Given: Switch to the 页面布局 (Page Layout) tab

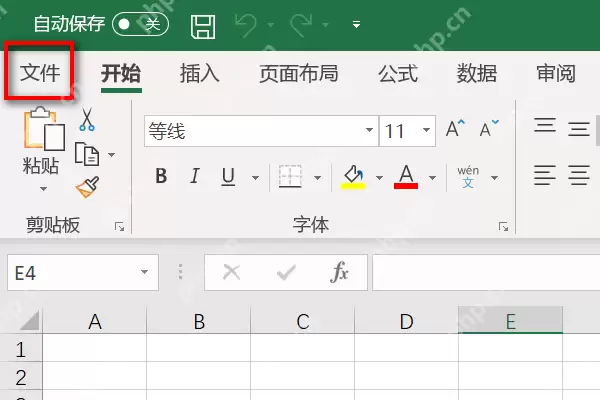Looking at the screenshot, I should [299, 73].
